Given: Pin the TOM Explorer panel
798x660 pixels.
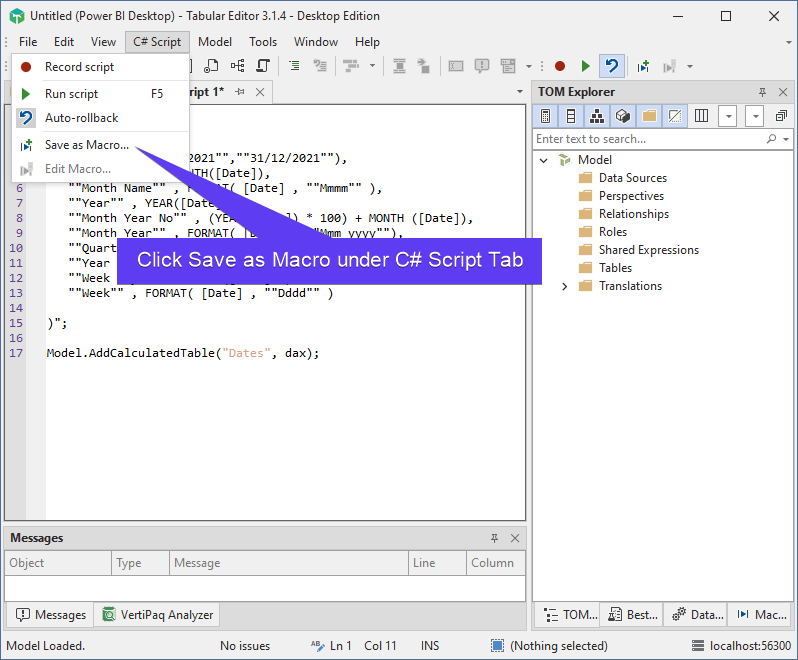Looking at the screenshot, I should (x=762, y=92).
